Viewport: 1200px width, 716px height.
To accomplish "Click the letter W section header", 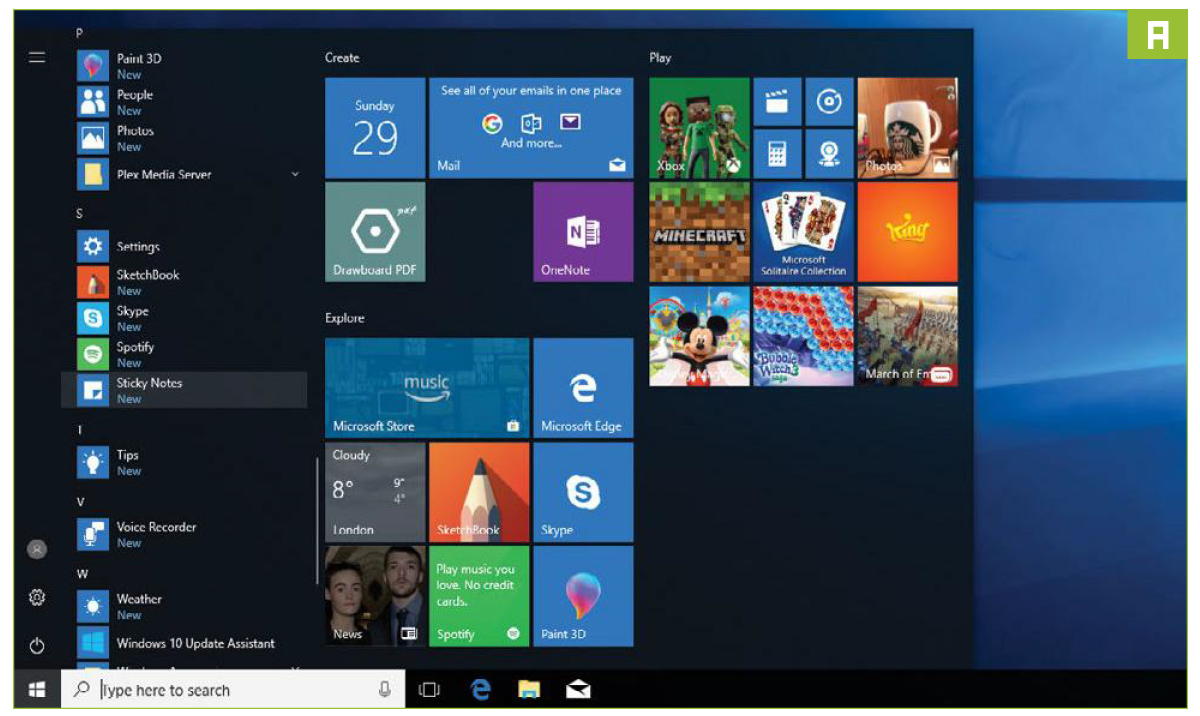I will click(81, 574).
